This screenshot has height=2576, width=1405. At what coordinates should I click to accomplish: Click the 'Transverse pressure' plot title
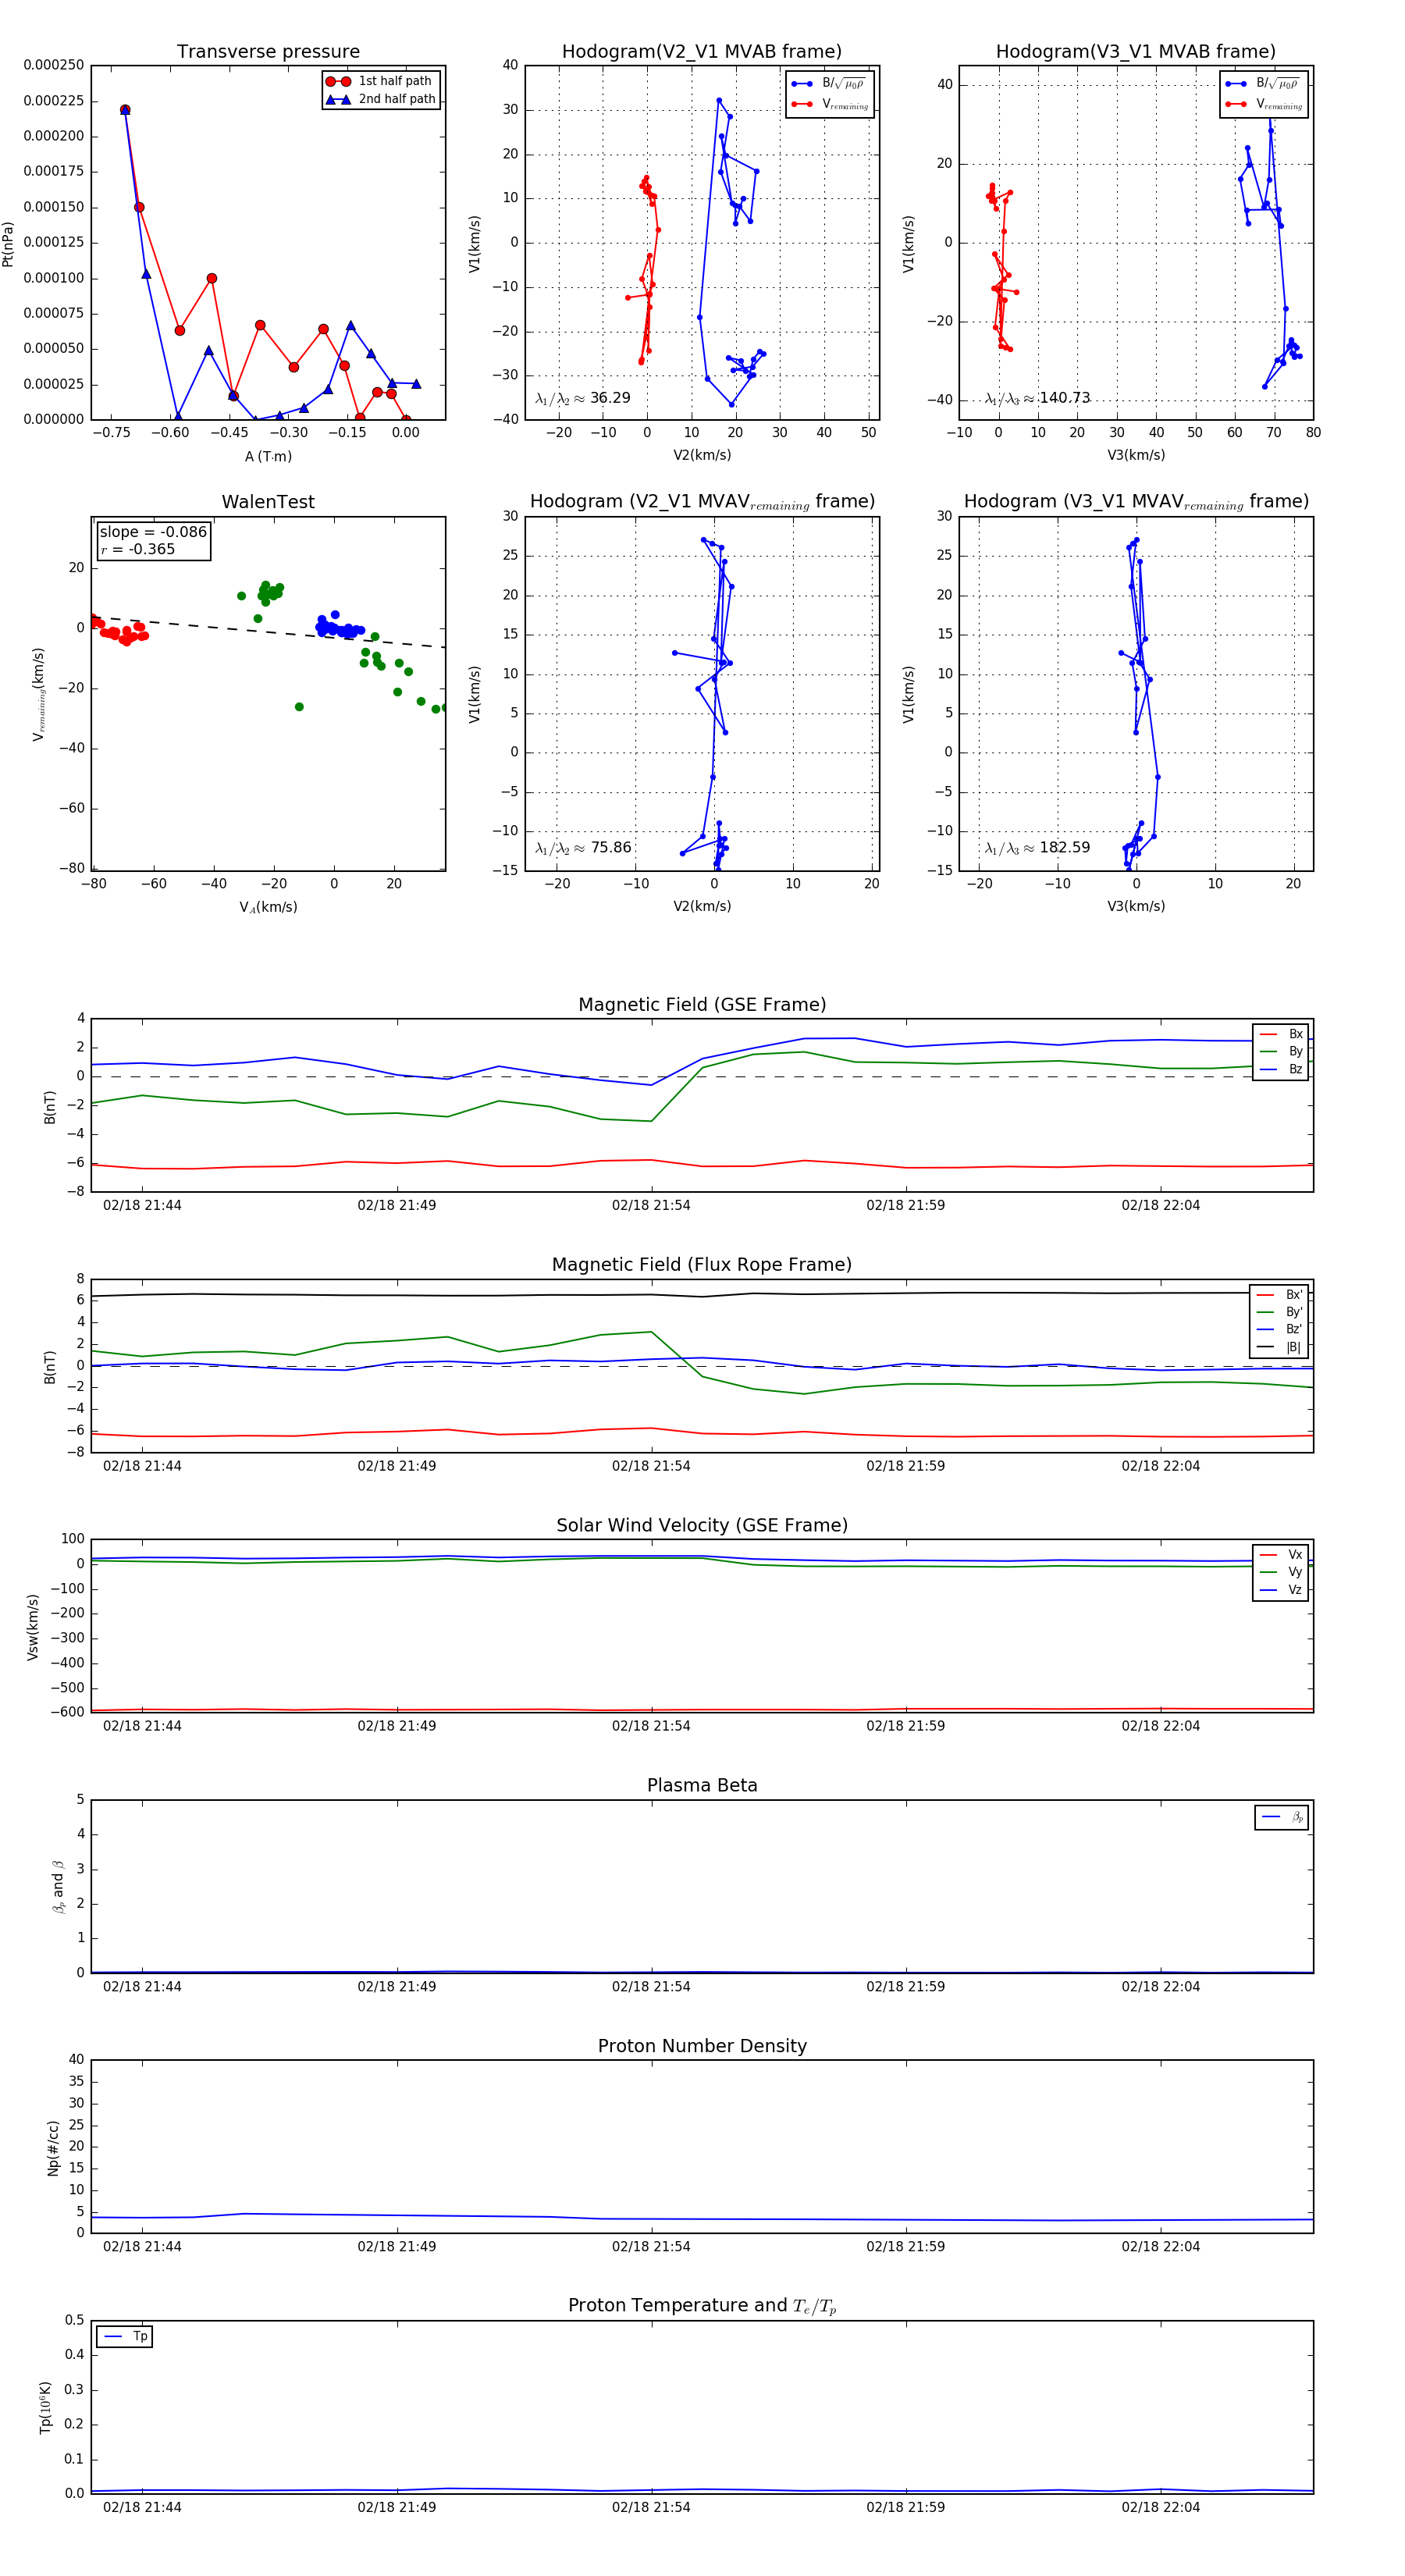268,52
